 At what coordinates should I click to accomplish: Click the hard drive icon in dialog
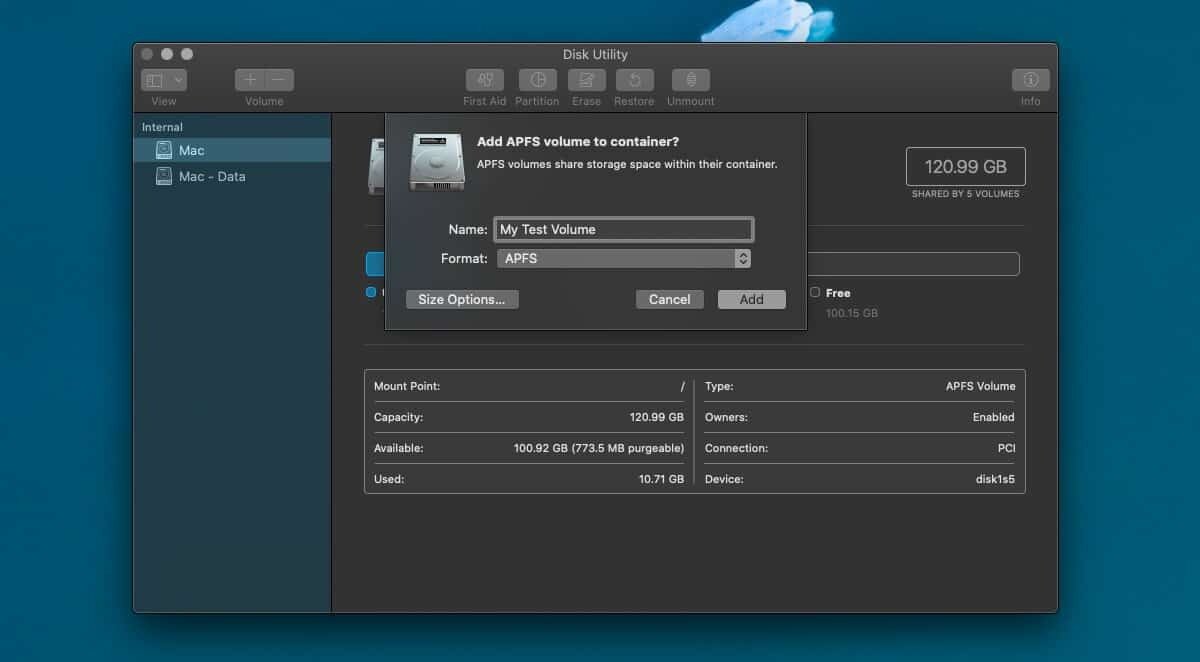437,162
